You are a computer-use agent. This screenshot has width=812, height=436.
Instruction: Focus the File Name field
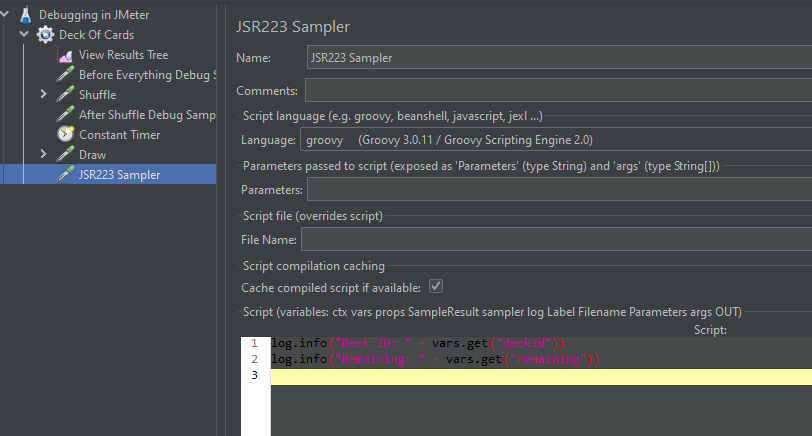point(556,240)
